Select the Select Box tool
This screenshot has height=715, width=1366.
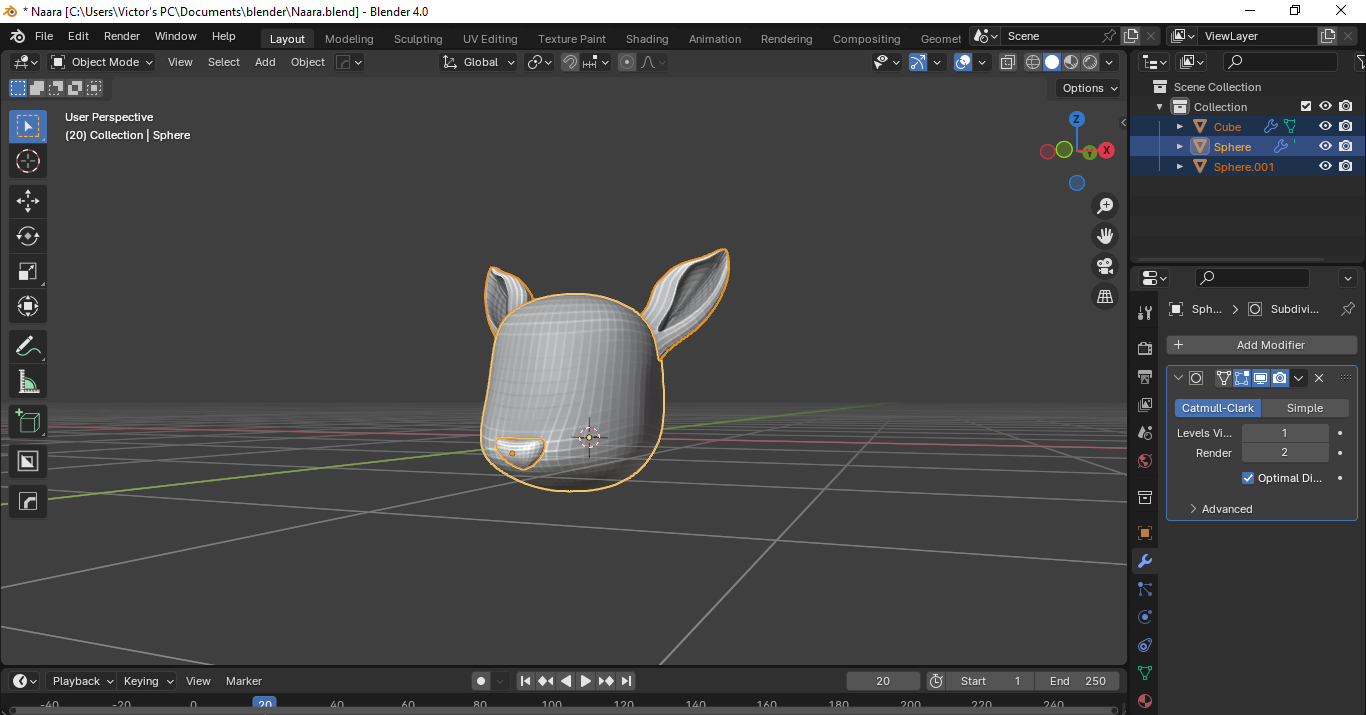pyautogui.click(x=28, y=126)
